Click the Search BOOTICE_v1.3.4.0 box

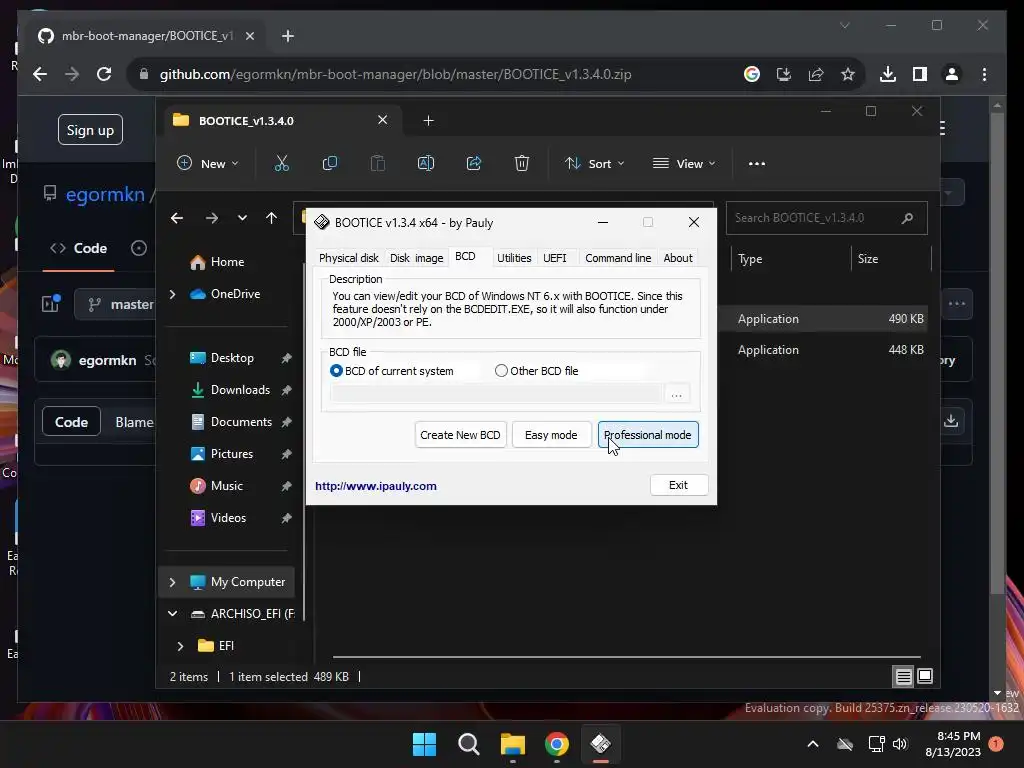826,218
